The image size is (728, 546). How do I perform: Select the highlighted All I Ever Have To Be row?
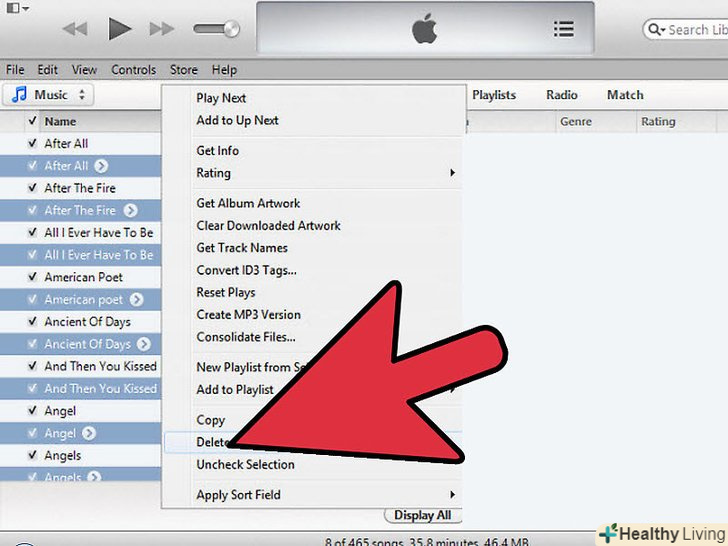(81, 254)
